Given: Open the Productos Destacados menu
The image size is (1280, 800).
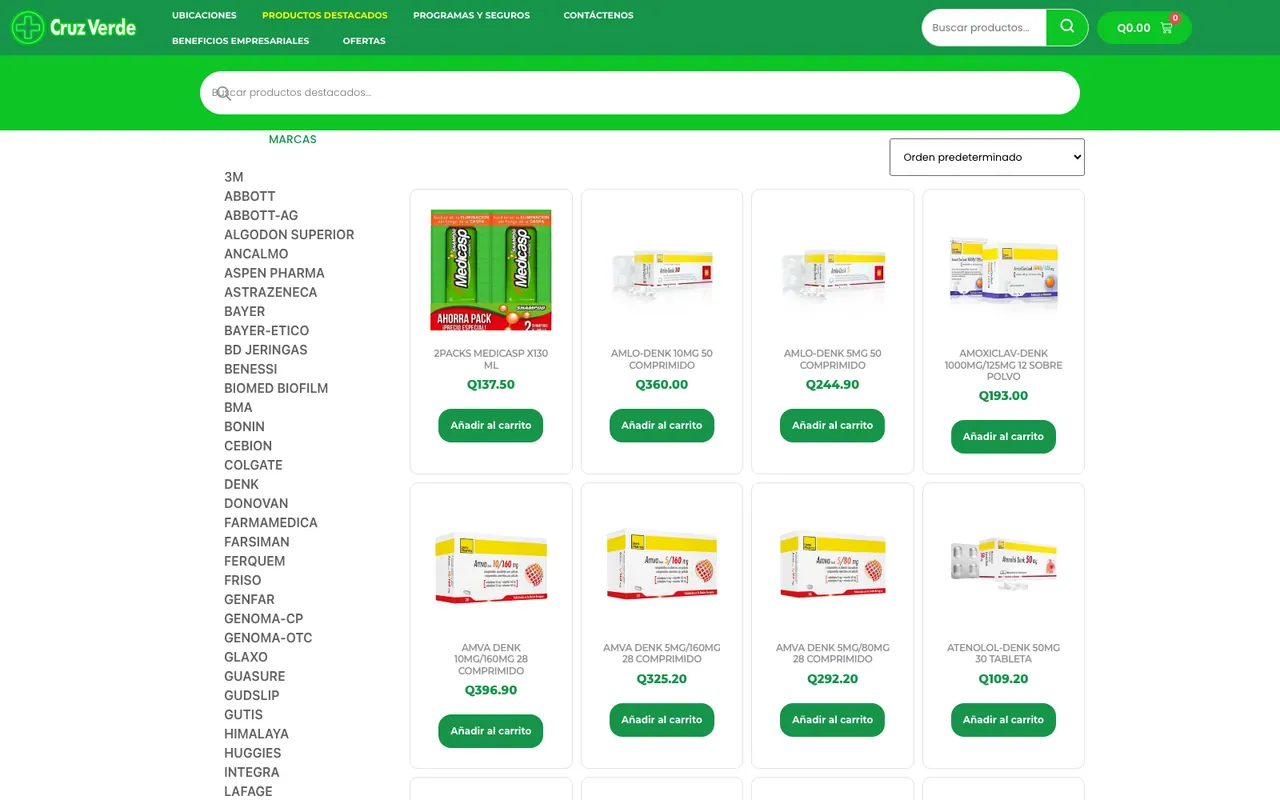Looking at the screenshot, I should [x=324, y=15].
